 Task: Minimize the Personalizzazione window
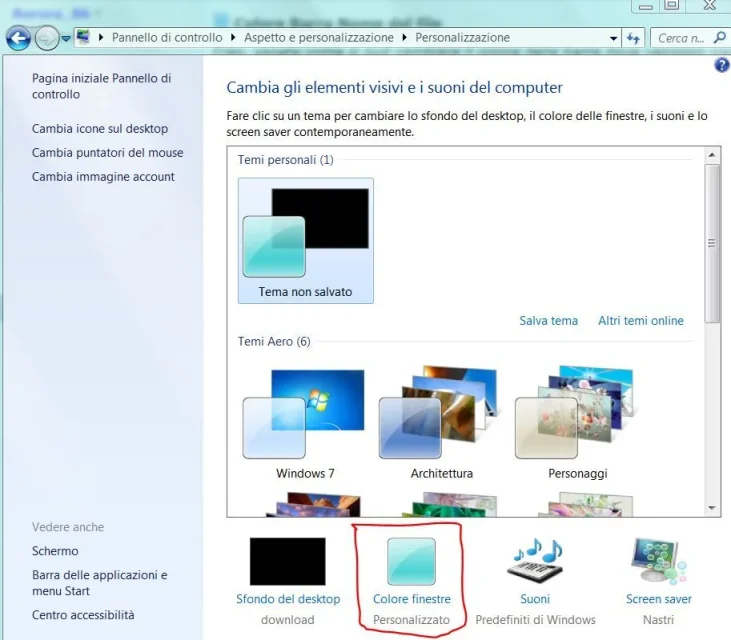tap(646, 6)
